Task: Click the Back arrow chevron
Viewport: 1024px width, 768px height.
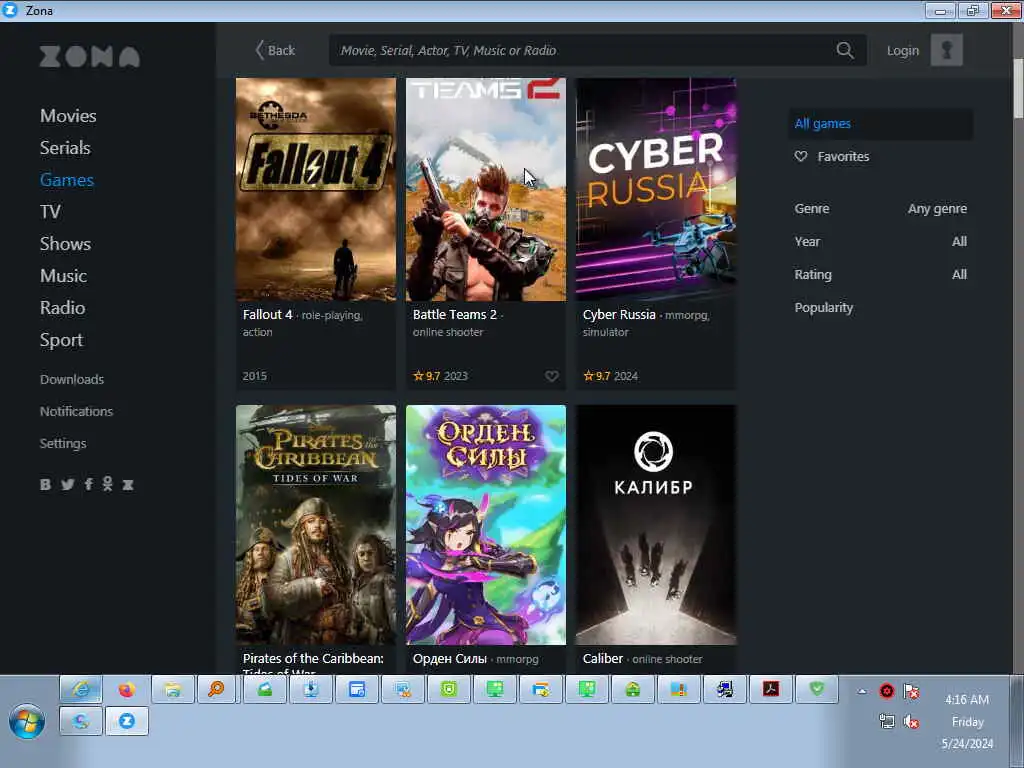Action: coord(259,50)
